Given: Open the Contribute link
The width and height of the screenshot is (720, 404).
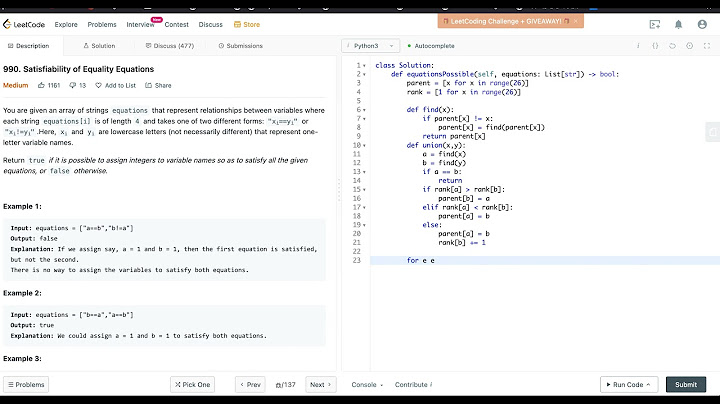Looking at the screenshot, I should (413, 385).
